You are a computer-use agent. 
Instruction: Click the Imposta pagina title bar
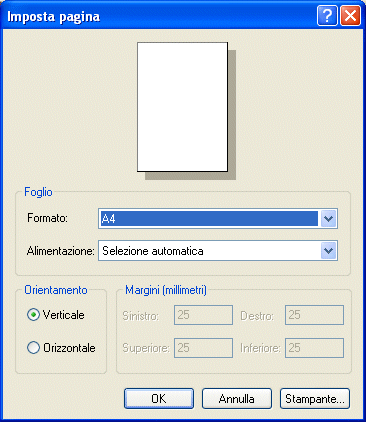click(x=160, y=16)
